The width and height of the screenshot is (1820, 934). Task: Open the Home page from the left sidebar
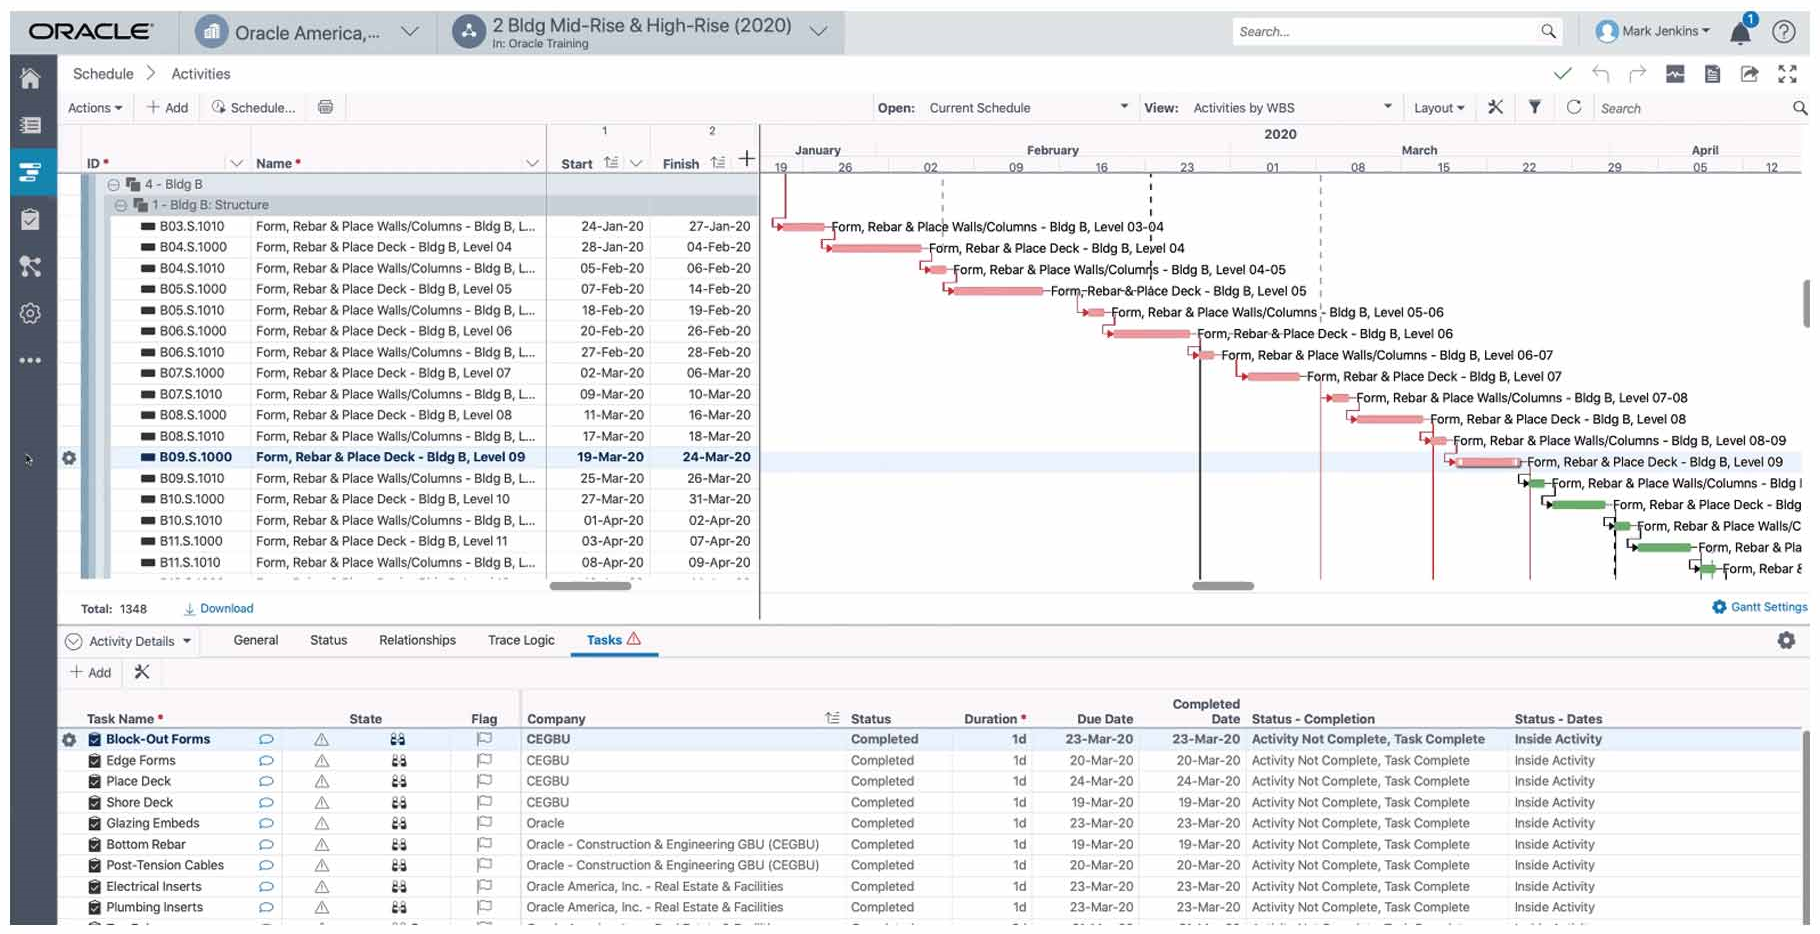point(30,78)
